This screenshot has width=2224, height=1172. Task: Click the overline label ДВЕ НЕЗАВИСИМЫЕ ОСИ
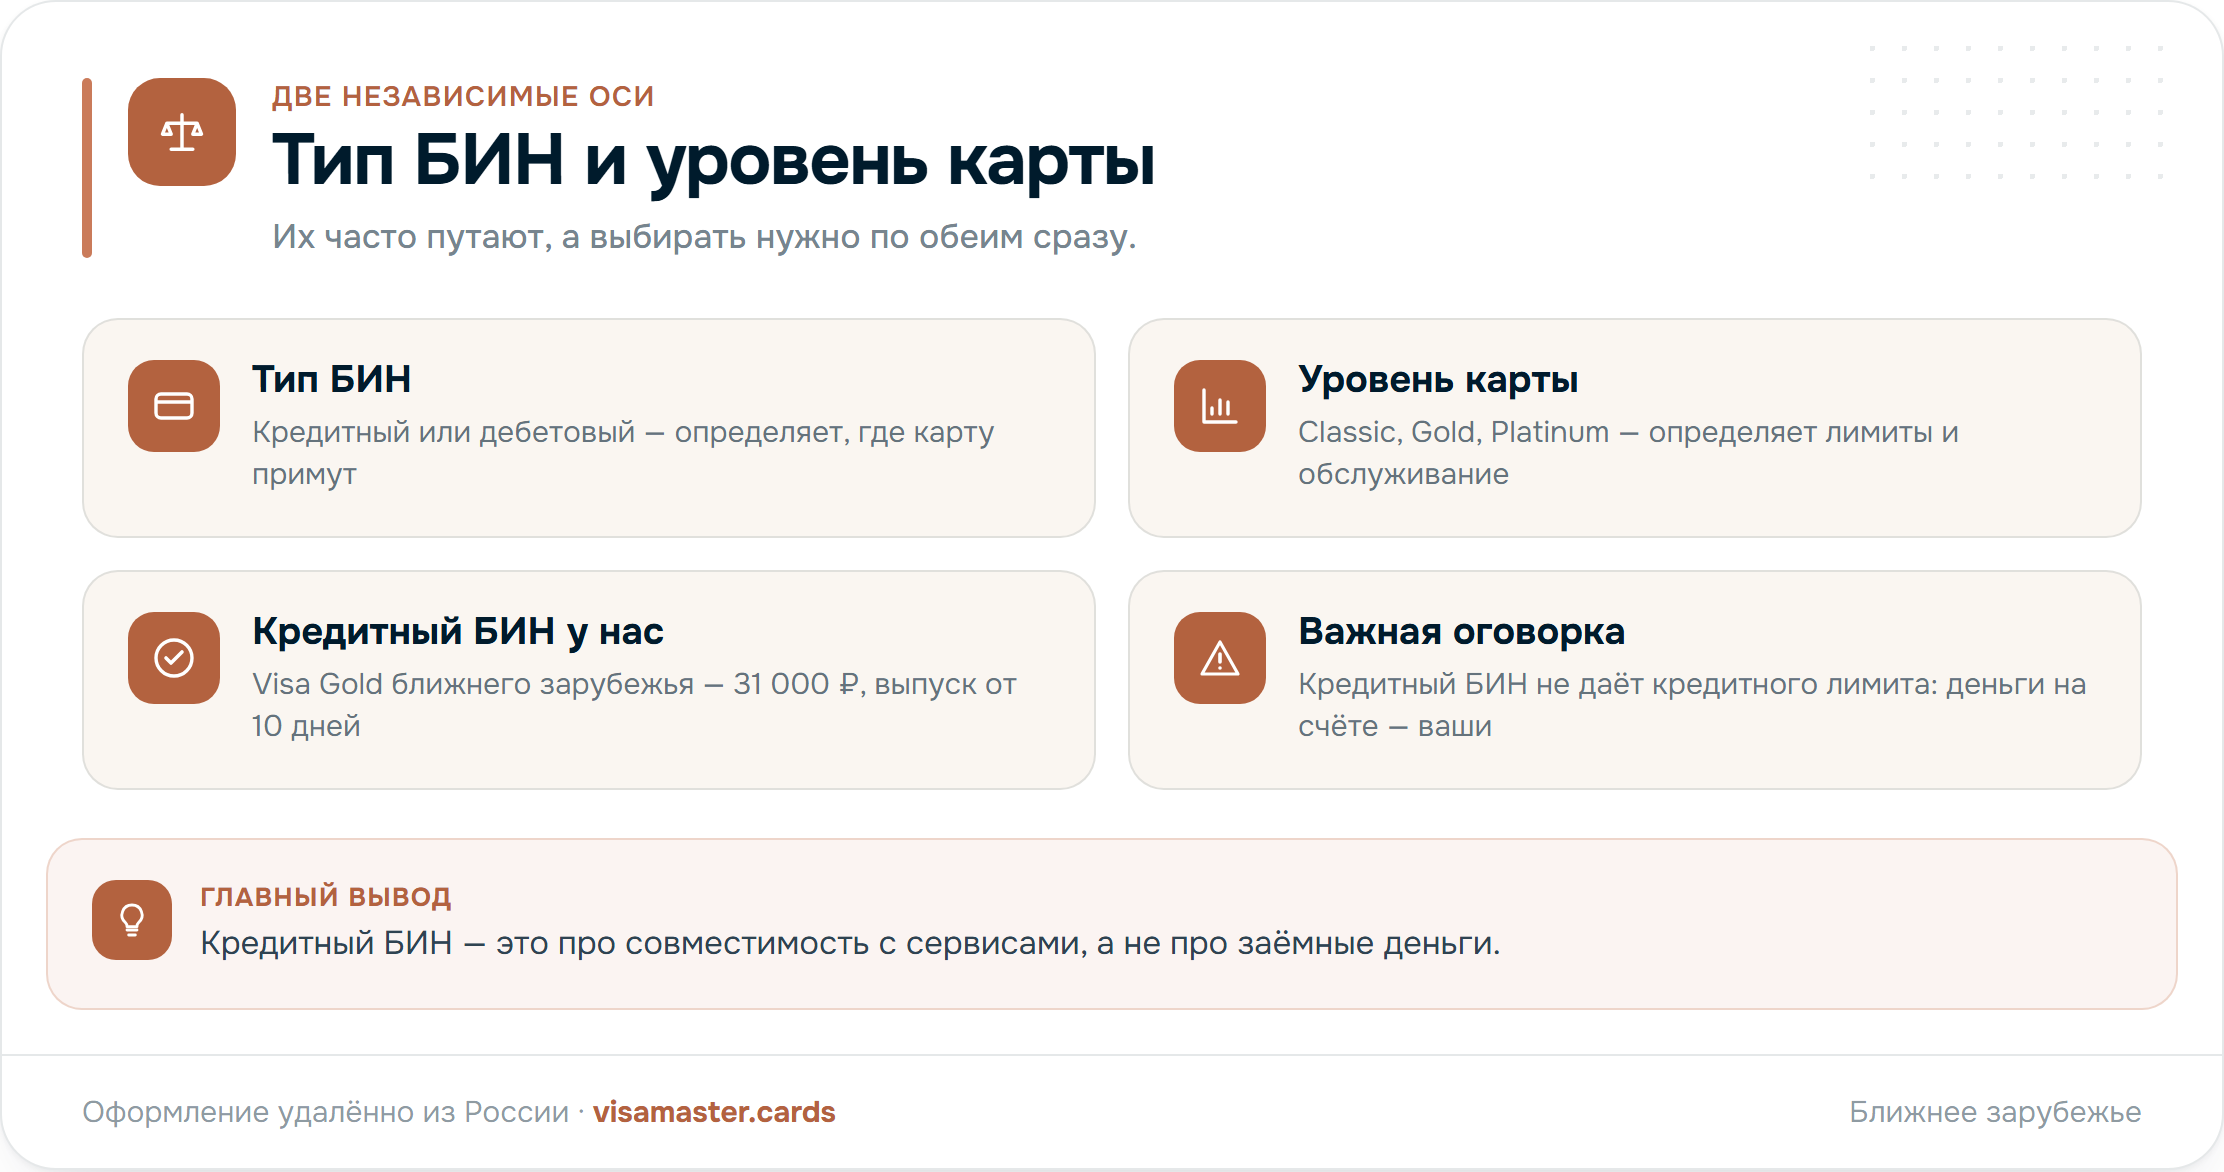click(463, 96)
